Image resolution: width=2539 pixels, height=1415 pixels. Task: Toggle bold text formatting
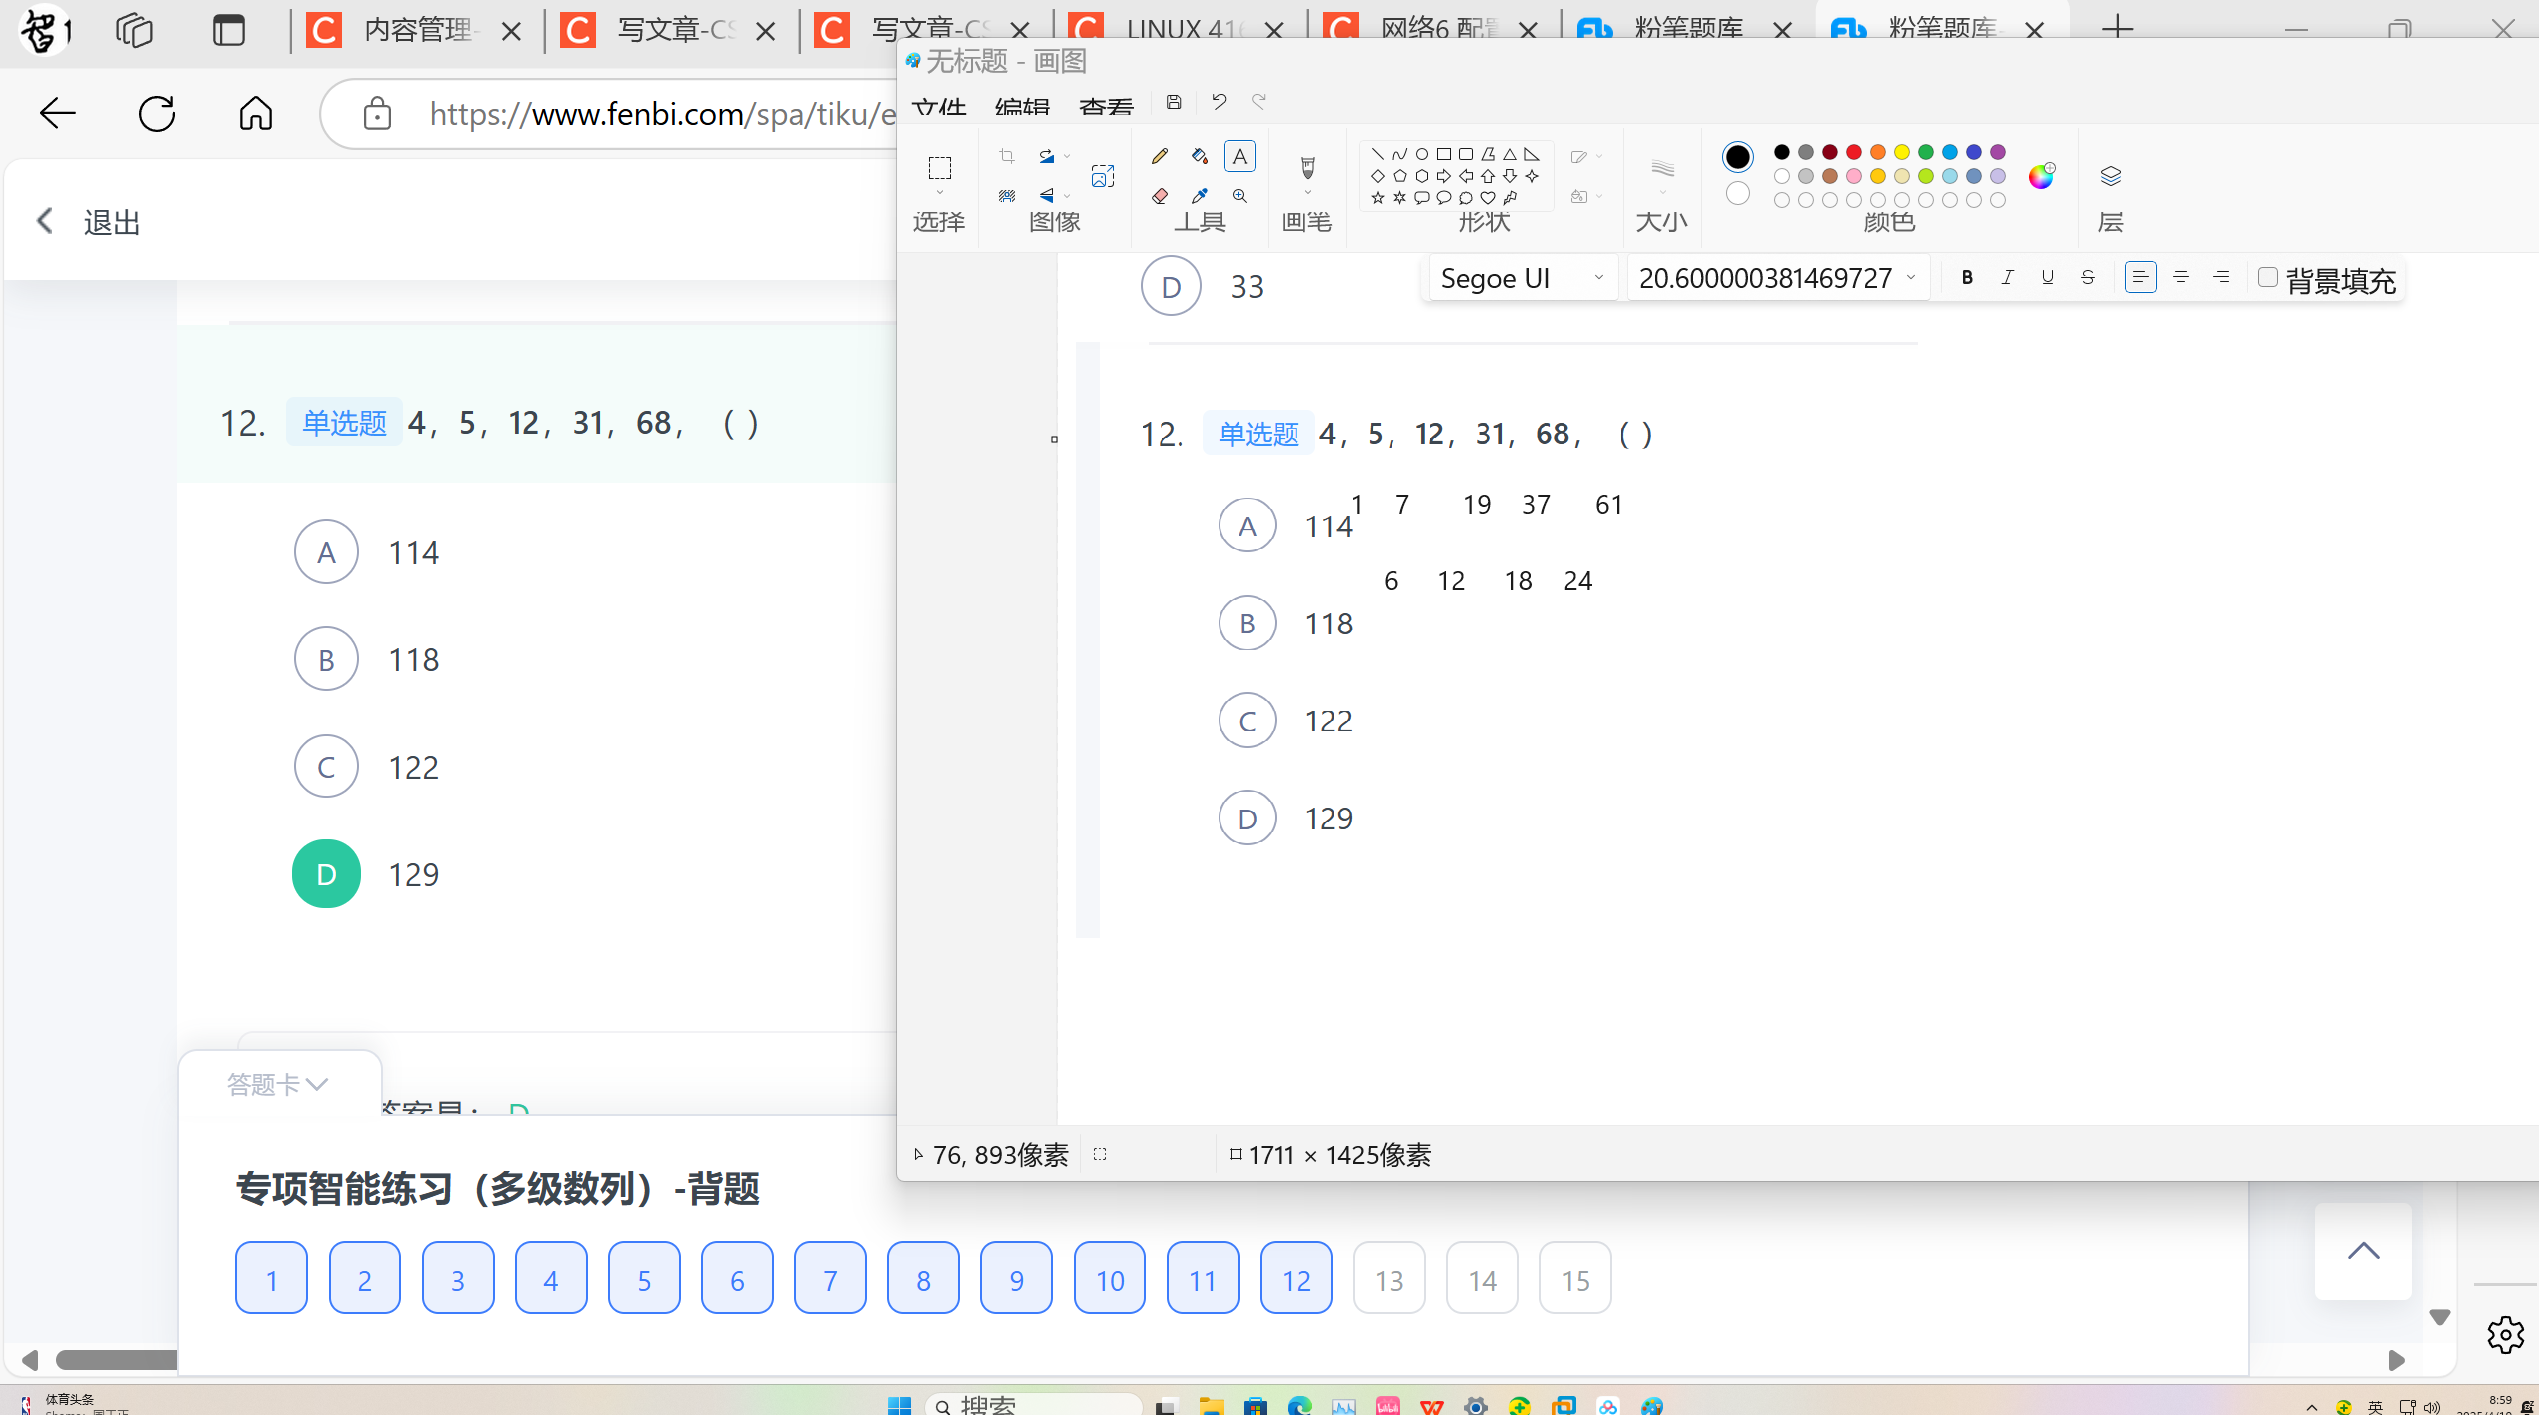point(1967,278)
